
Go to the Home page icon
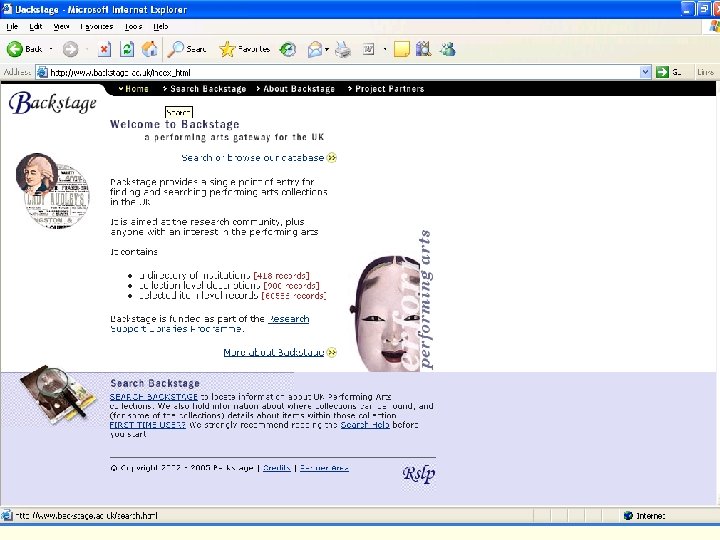coord(149,49)
